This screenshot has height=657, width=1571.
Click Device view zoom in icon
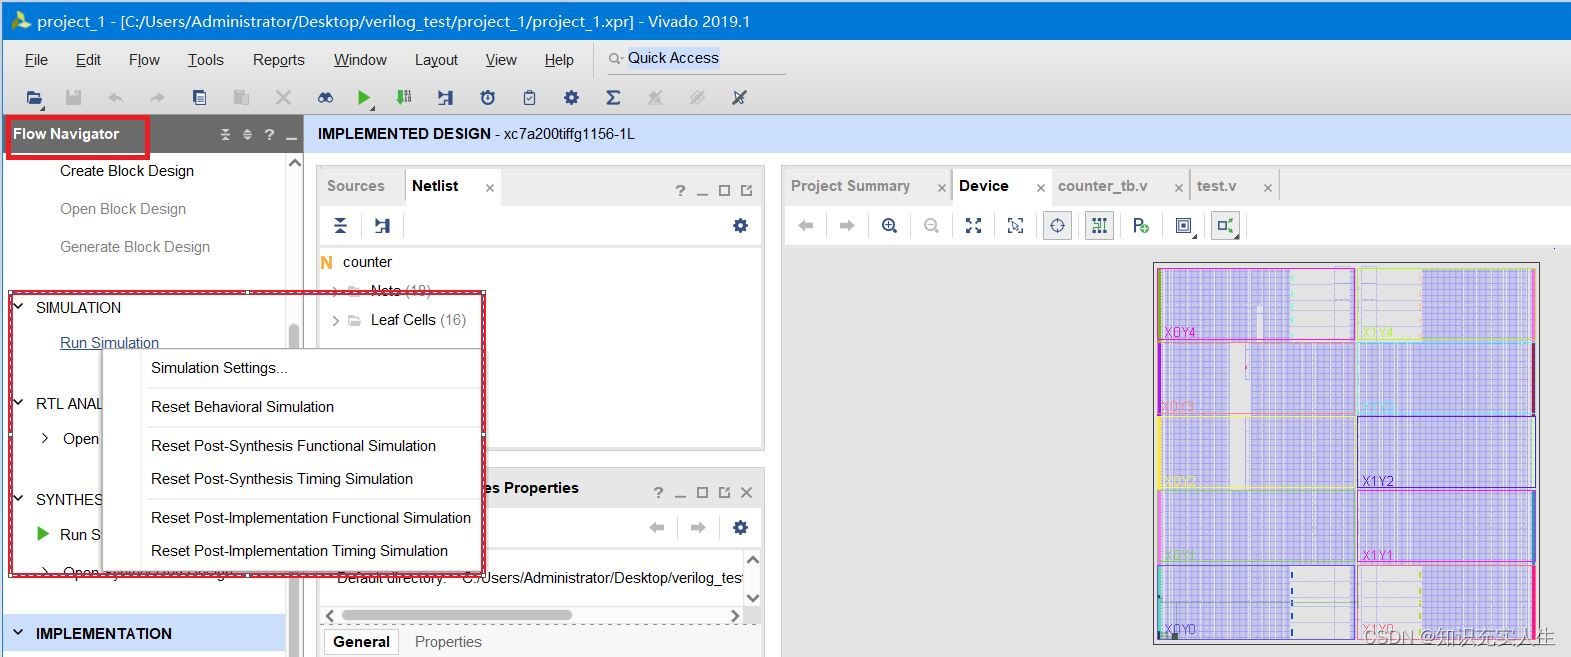889,226
